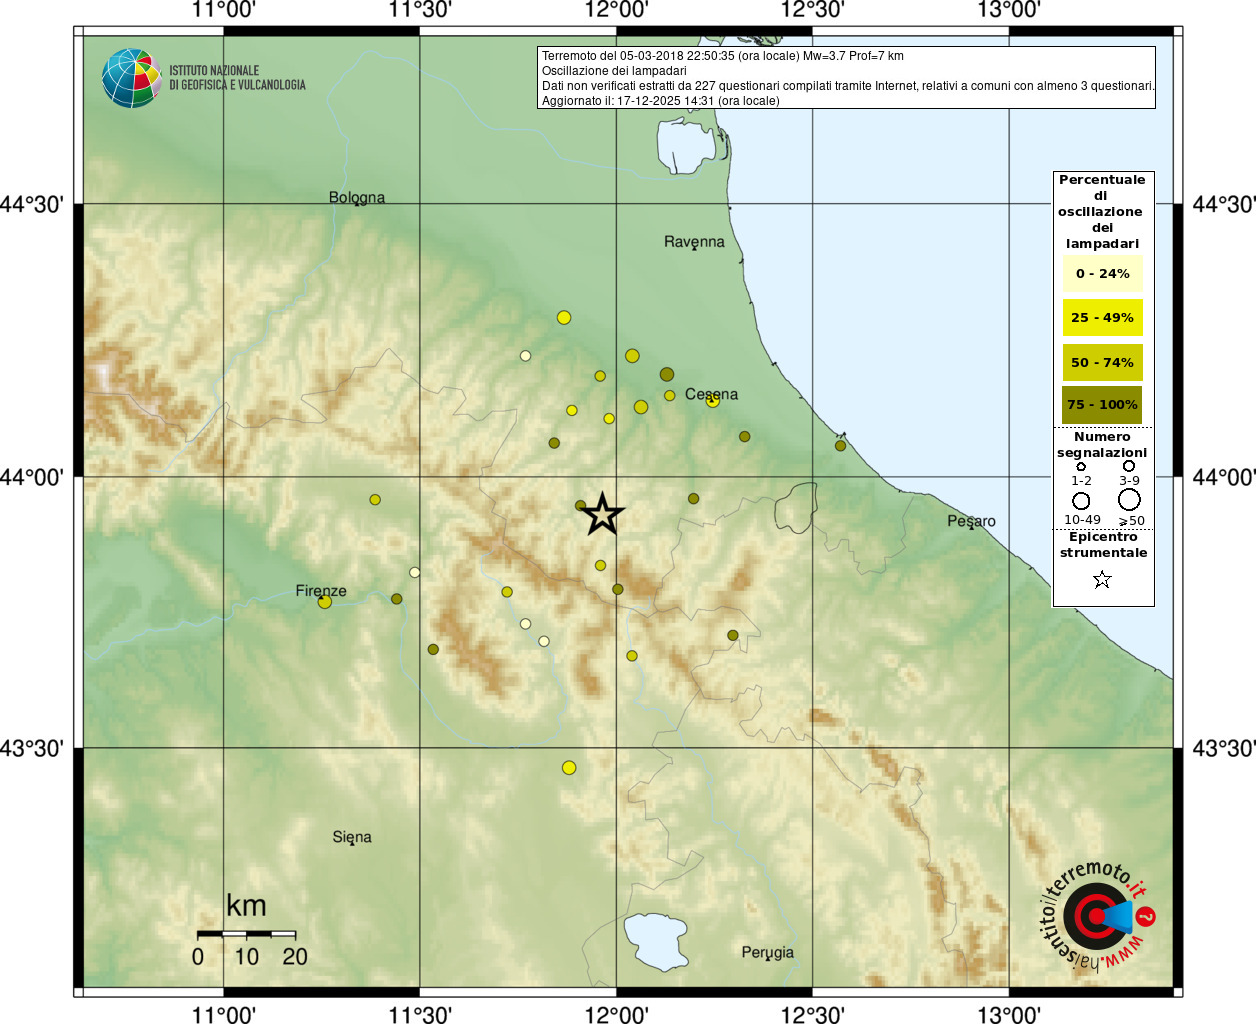Click the 'Terremoto del 05-03-2018' header line
Image resolution: width=1256 pixels, height=1024 pixels.
pos(723,56)
